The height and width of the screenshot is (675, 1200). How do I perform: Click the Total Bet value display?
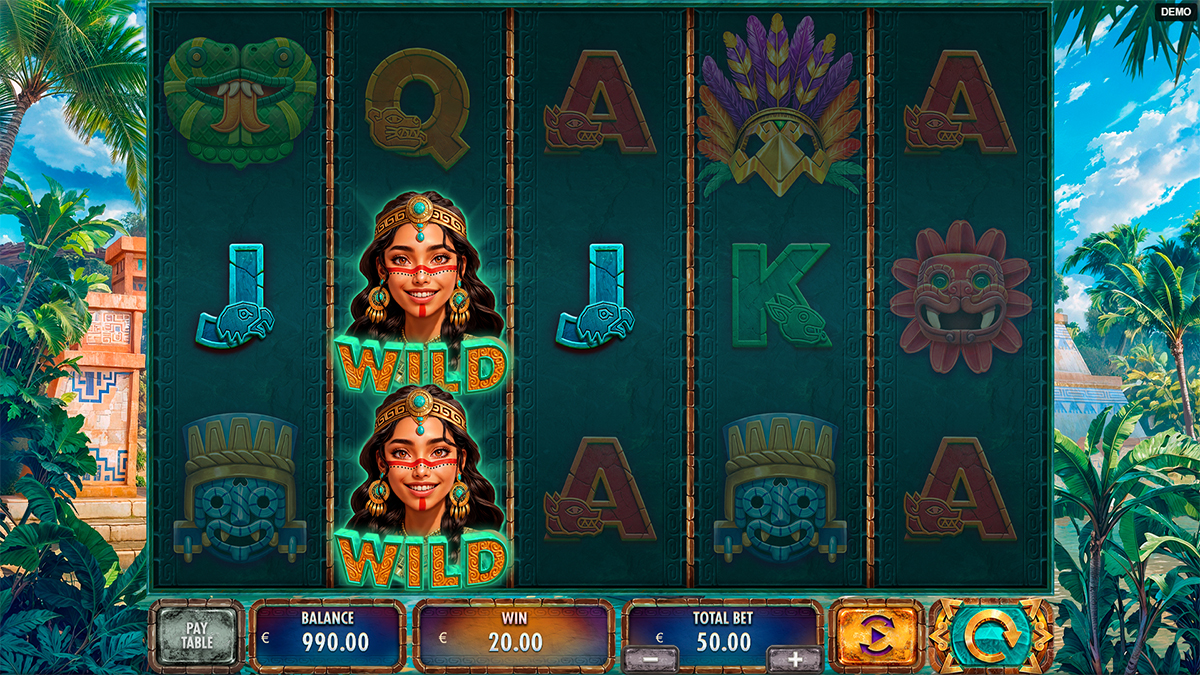722,632
